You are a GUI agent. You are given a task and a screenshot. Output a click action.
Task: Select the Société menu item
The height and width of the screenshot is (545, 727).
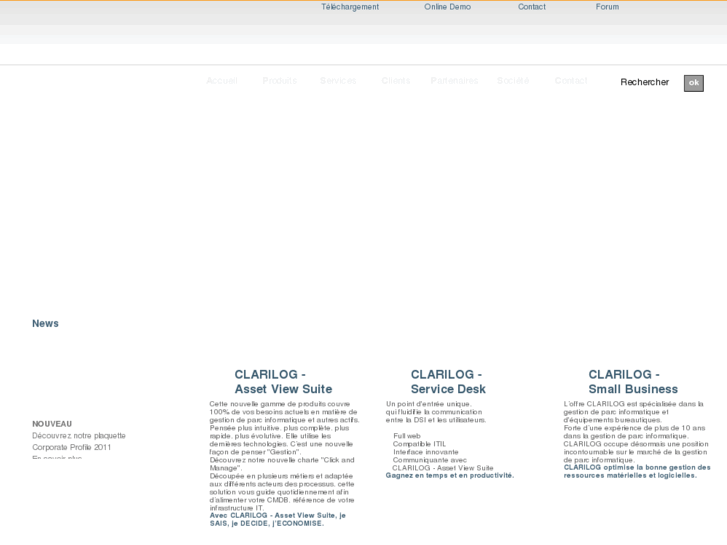click(x=513, y=81)
